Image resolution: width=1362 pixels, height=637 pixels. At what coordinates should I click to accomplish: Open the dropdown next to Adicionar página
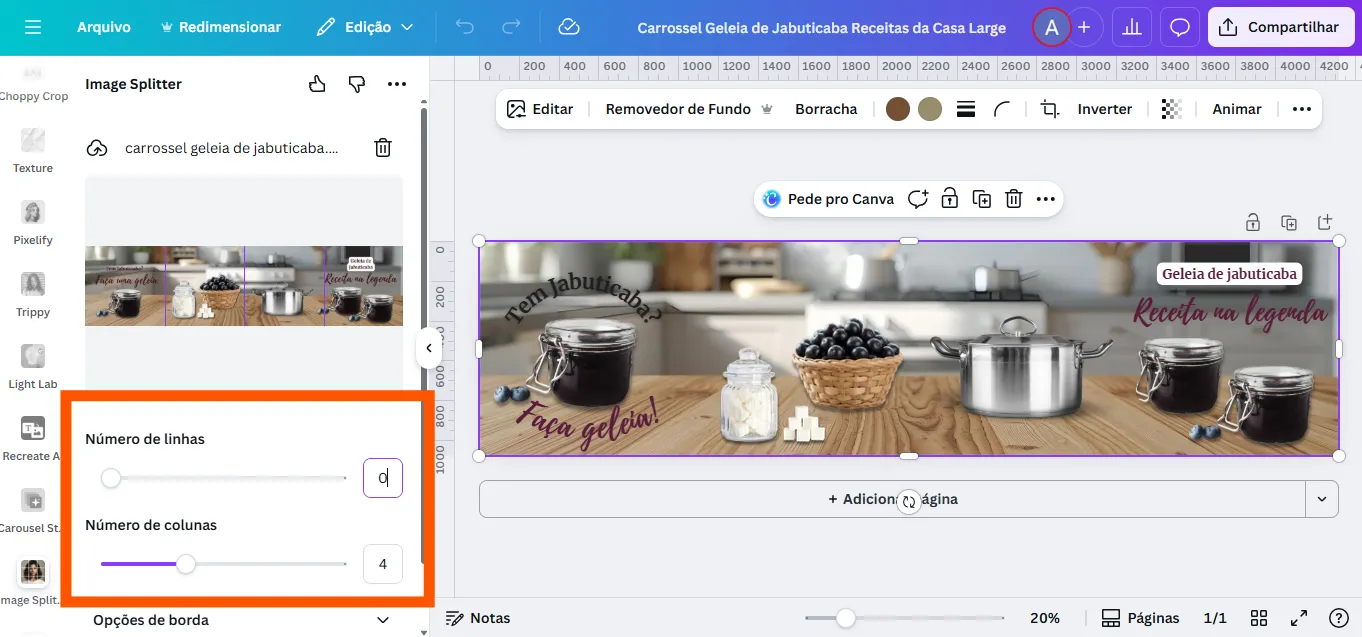tap(1322, 499)
